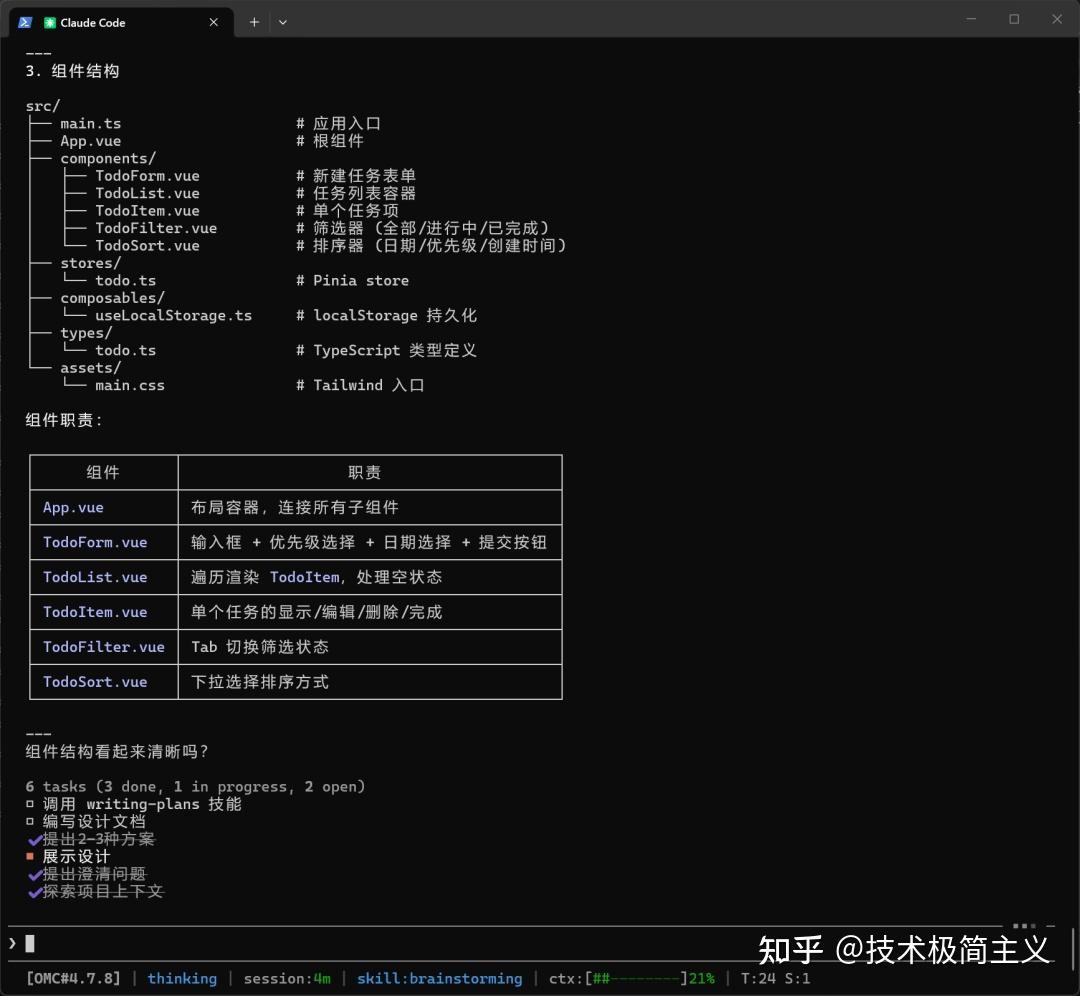Click the 'stores/' folder in the tree
The height and width of the screenshot is (996, 1080).
click(x=90, y=263)
